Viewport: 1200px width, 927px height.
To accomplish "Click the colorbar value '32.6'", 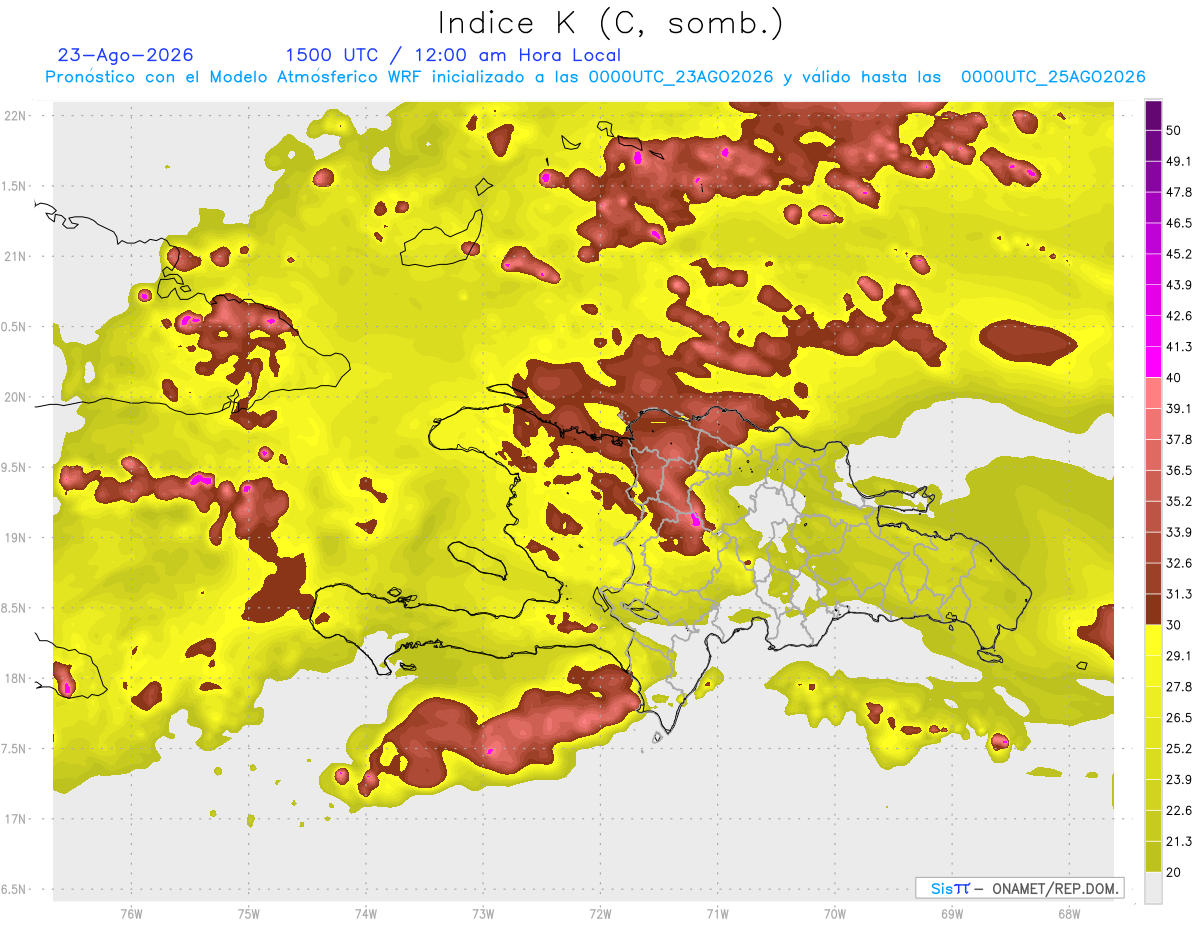I will pos(1178,563).
